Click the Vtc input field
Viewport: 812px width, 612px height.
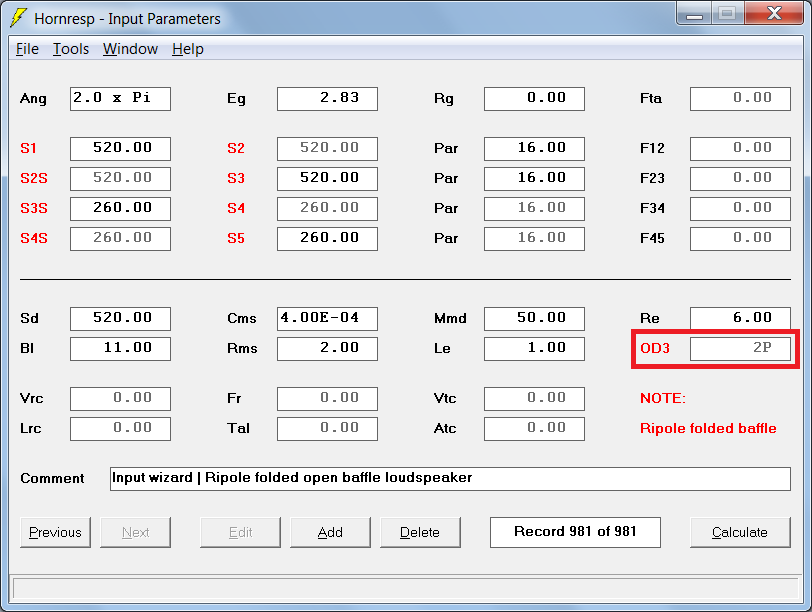coord(534,399)
